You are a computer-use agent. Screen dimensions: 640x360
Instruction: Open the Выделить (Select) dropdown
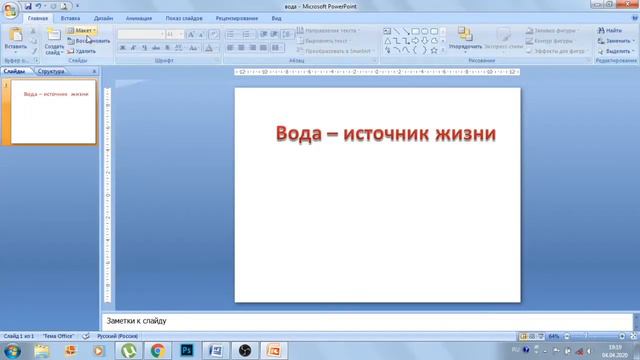(x=616, y=51)
